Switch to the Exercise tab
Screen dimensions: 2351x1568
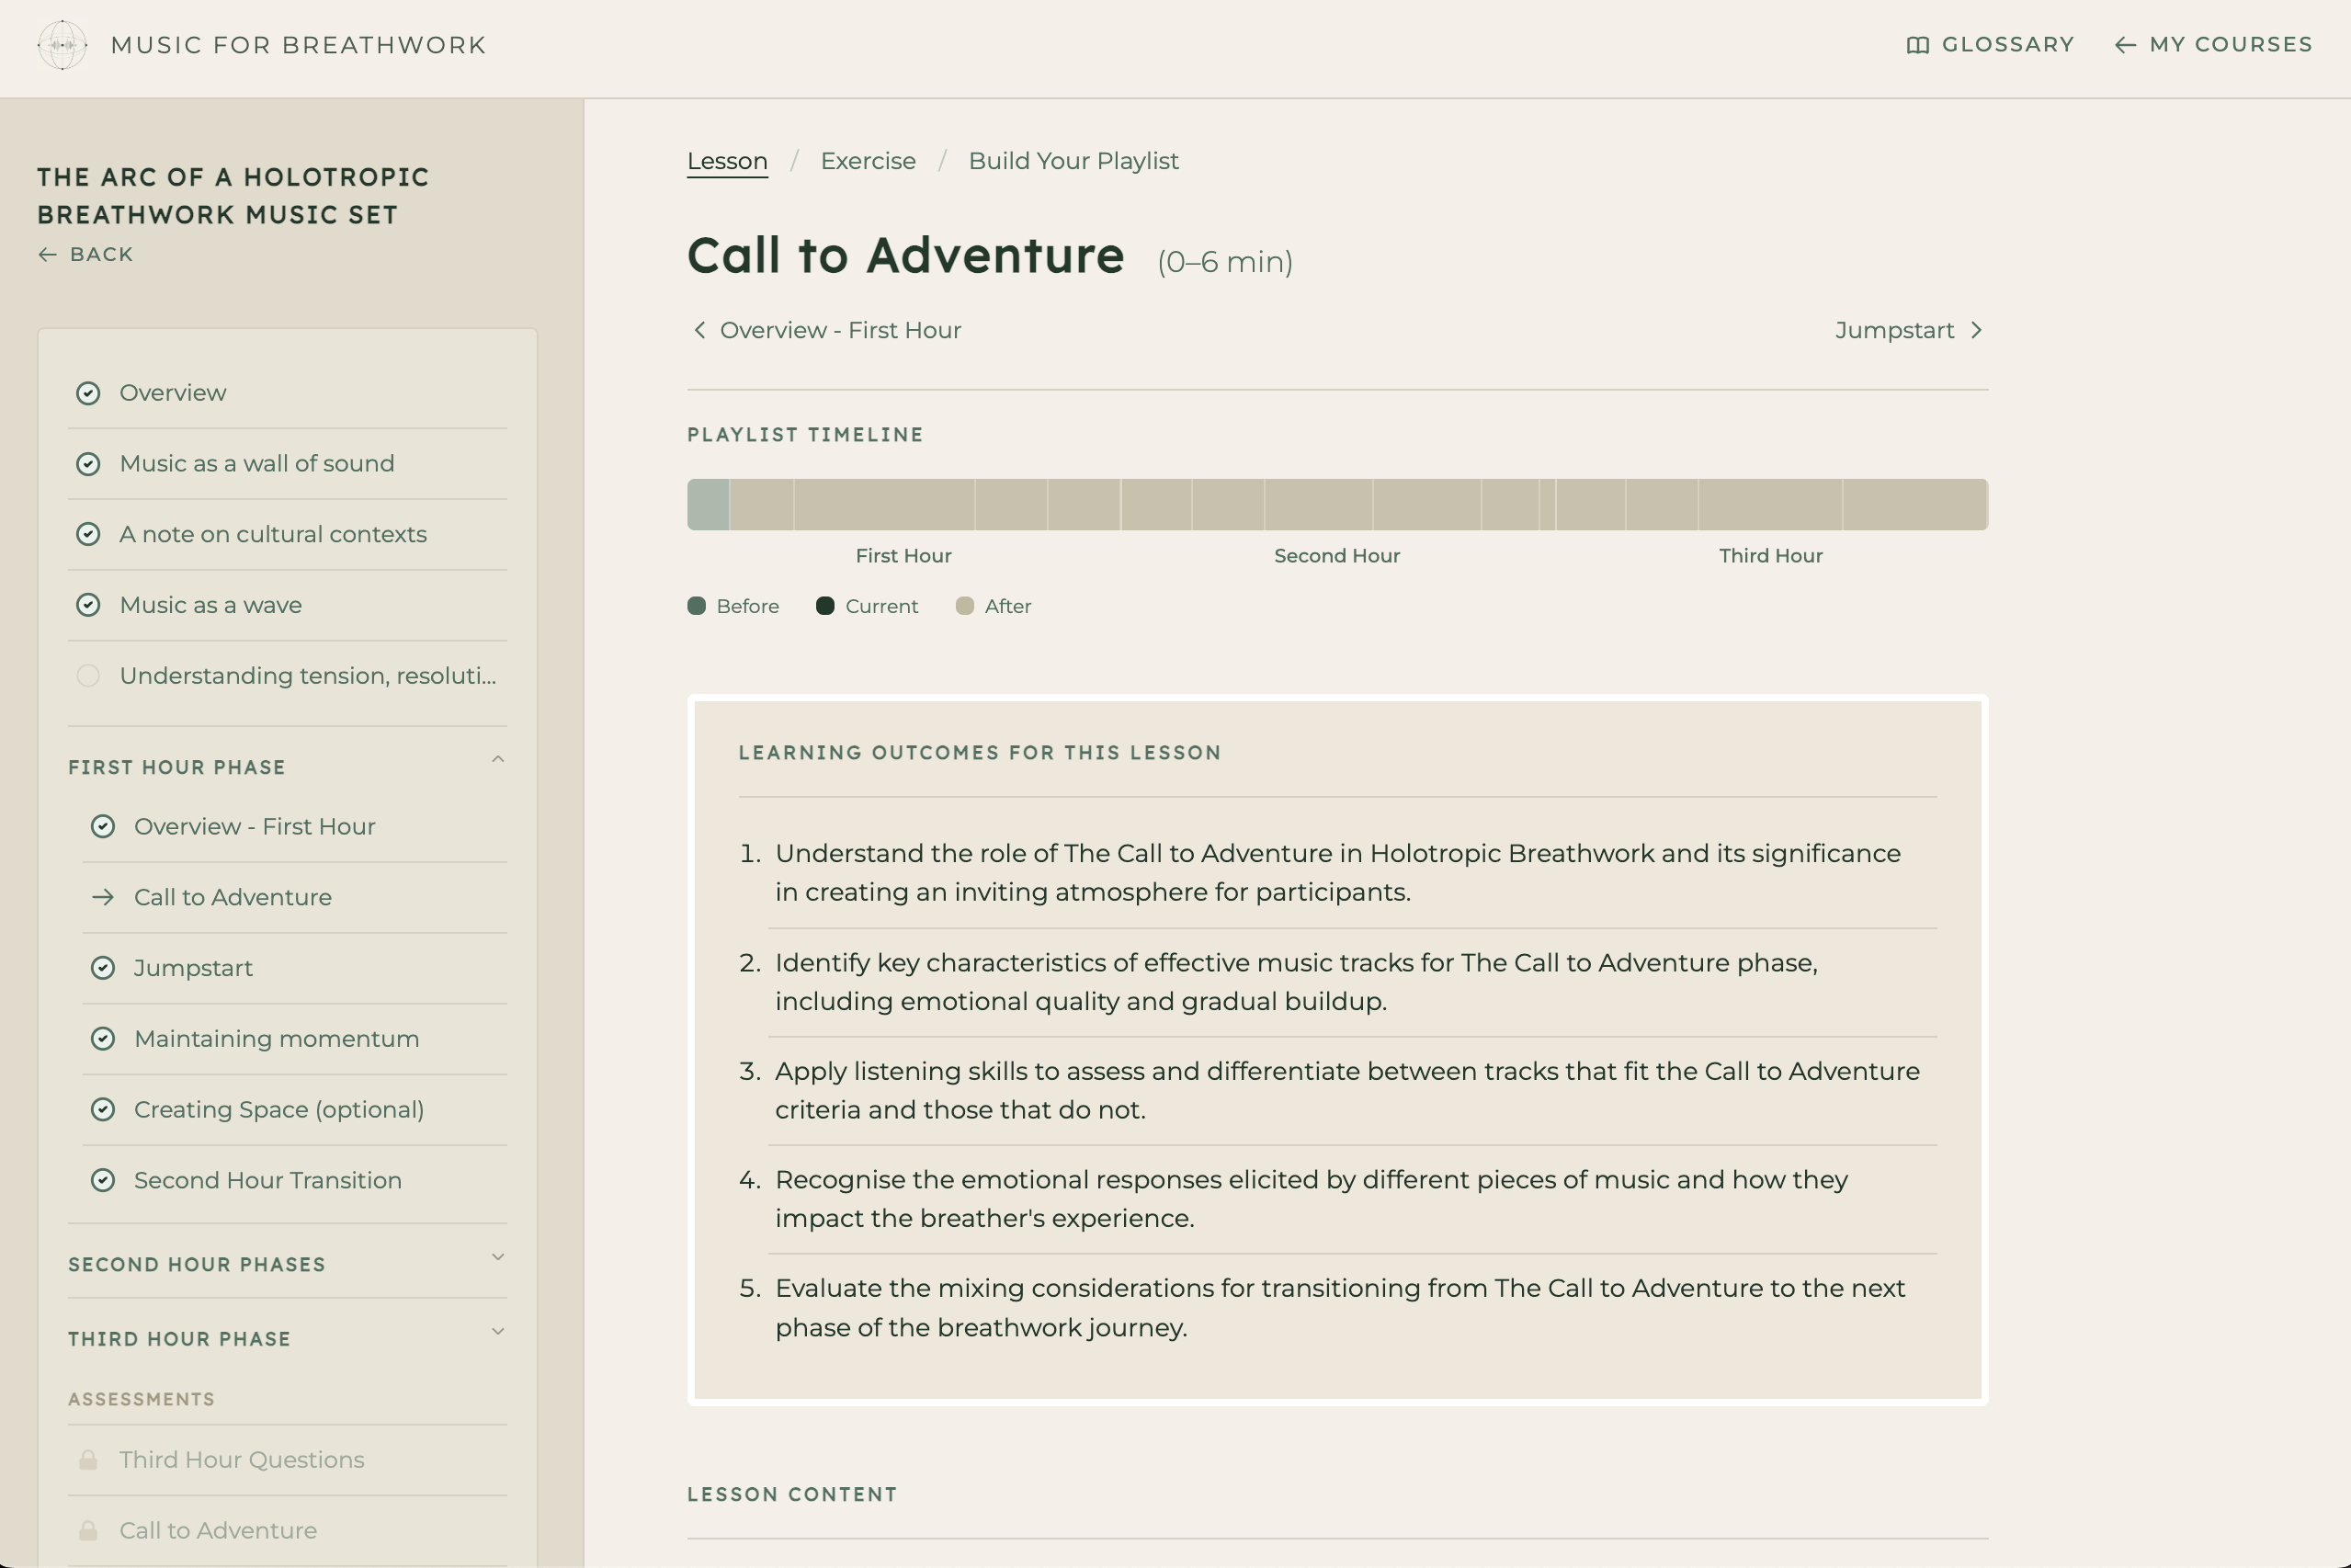(868, 161)
